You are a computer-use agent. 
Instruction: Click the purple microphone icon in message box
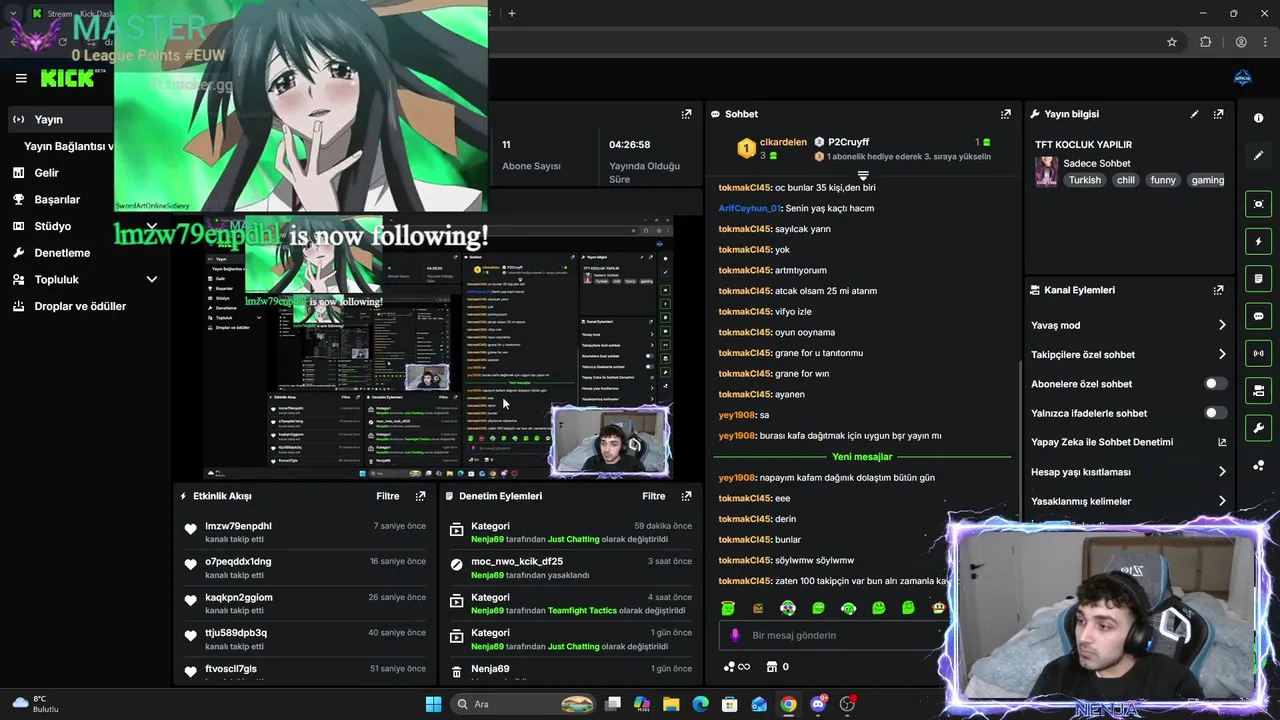click(x=735, y=635)
